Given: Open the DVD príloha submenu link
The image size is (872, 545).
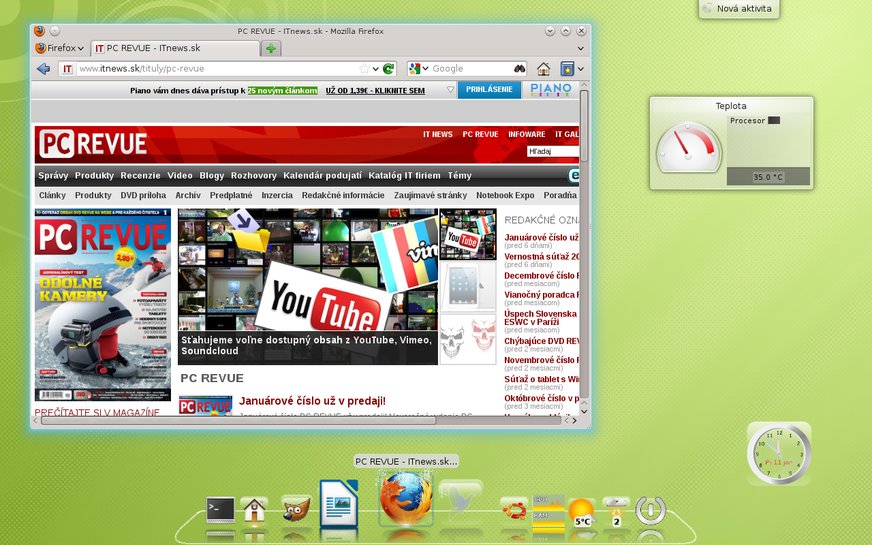Looking at the screenshot, I should pos(143,195).
